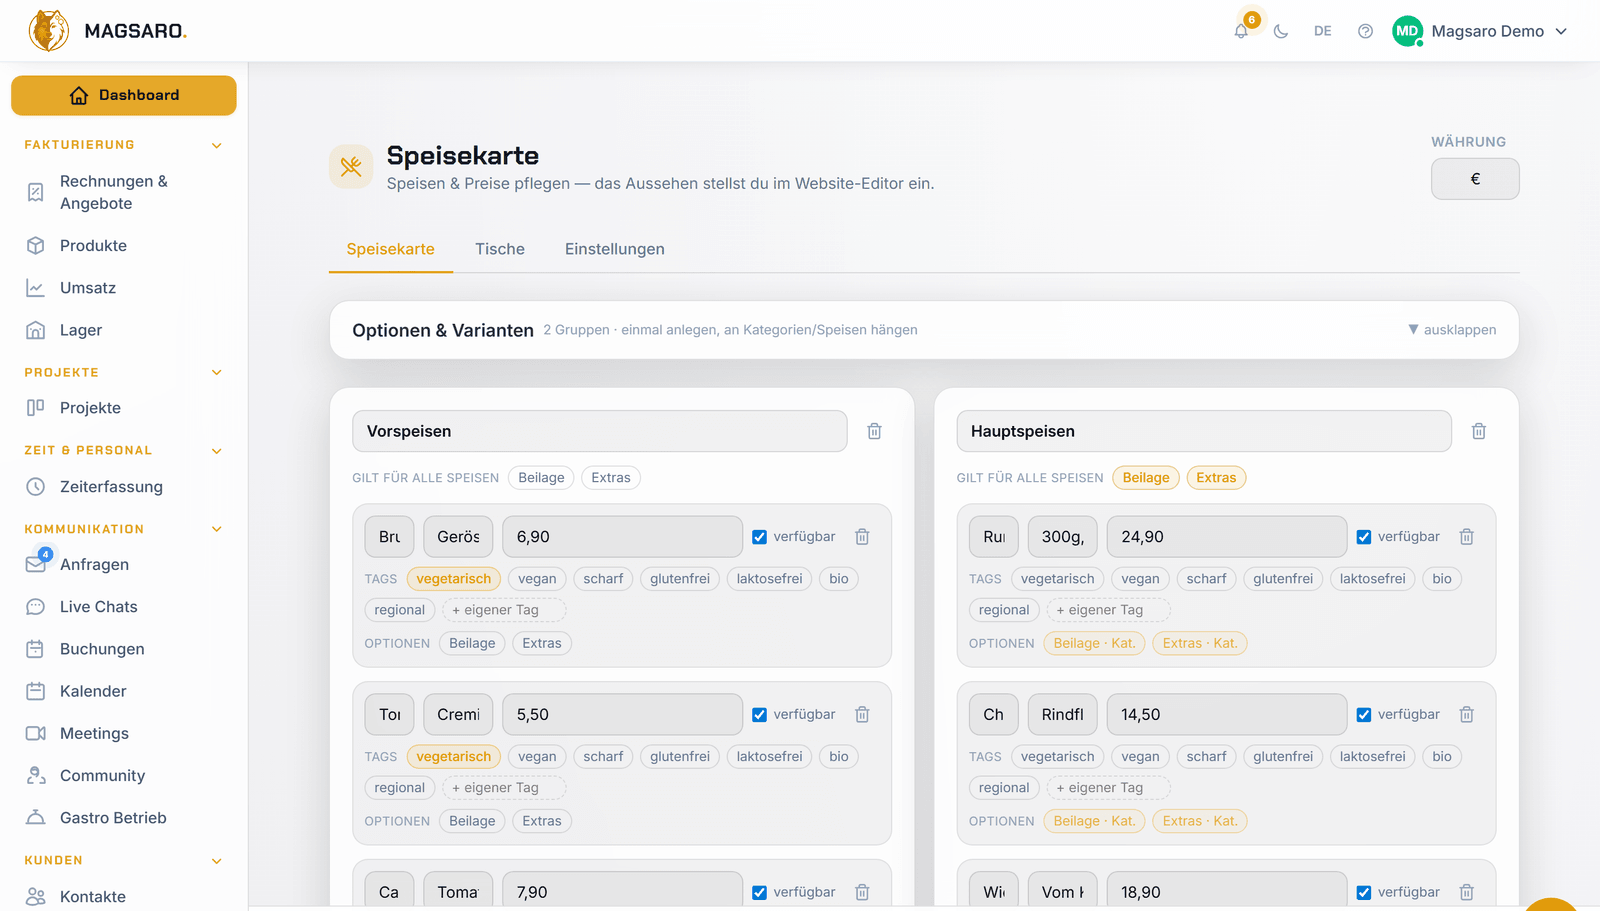Open the Währung currency selector
Viewport: 1600px width, 911px height.
point(1475,179)
